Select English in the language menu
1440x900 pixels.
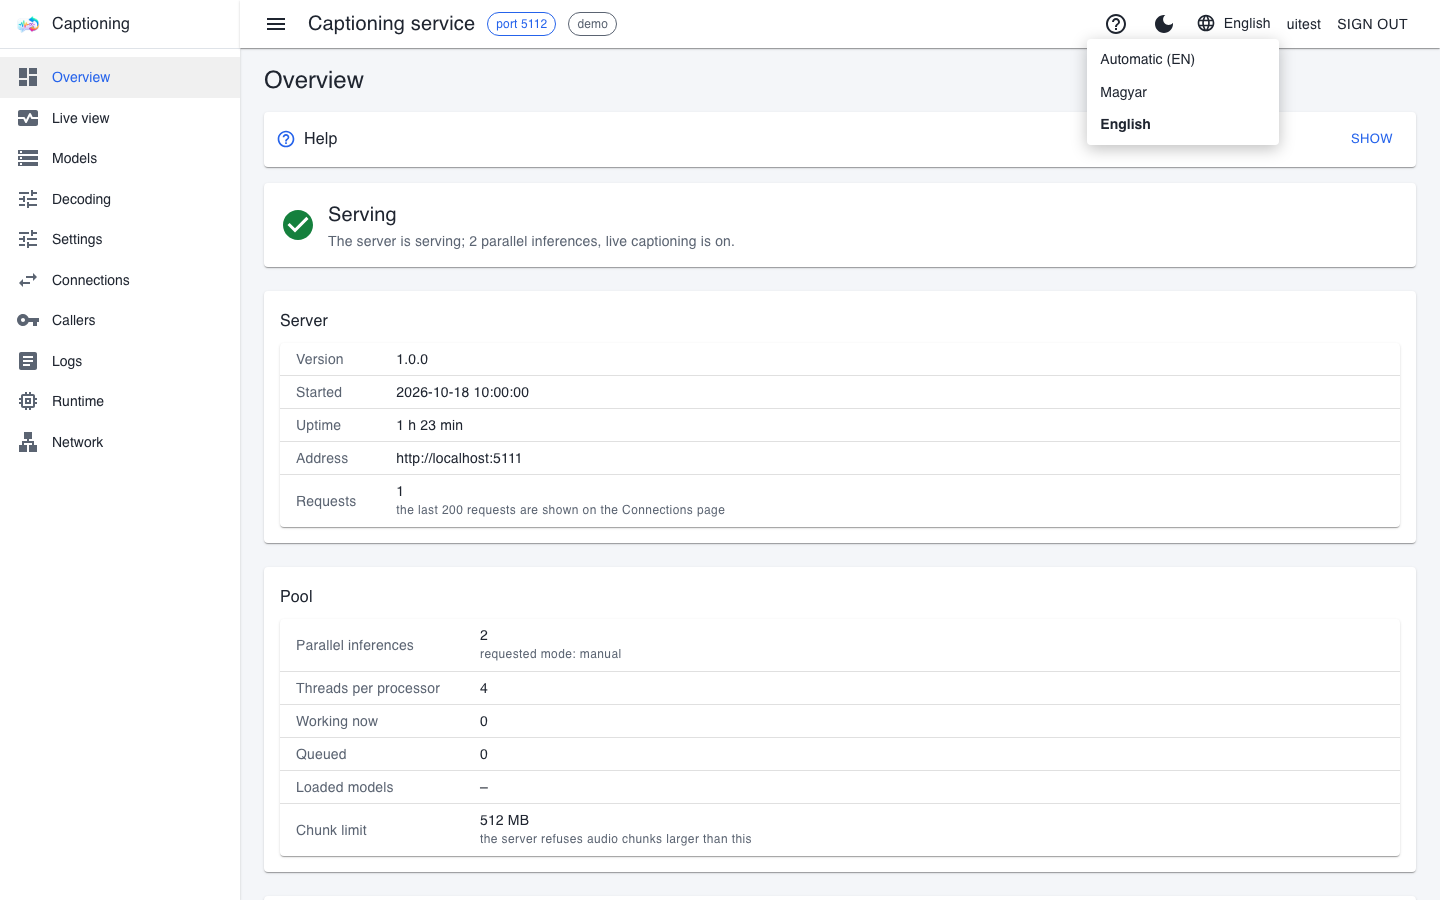[x=1182, y=124]
